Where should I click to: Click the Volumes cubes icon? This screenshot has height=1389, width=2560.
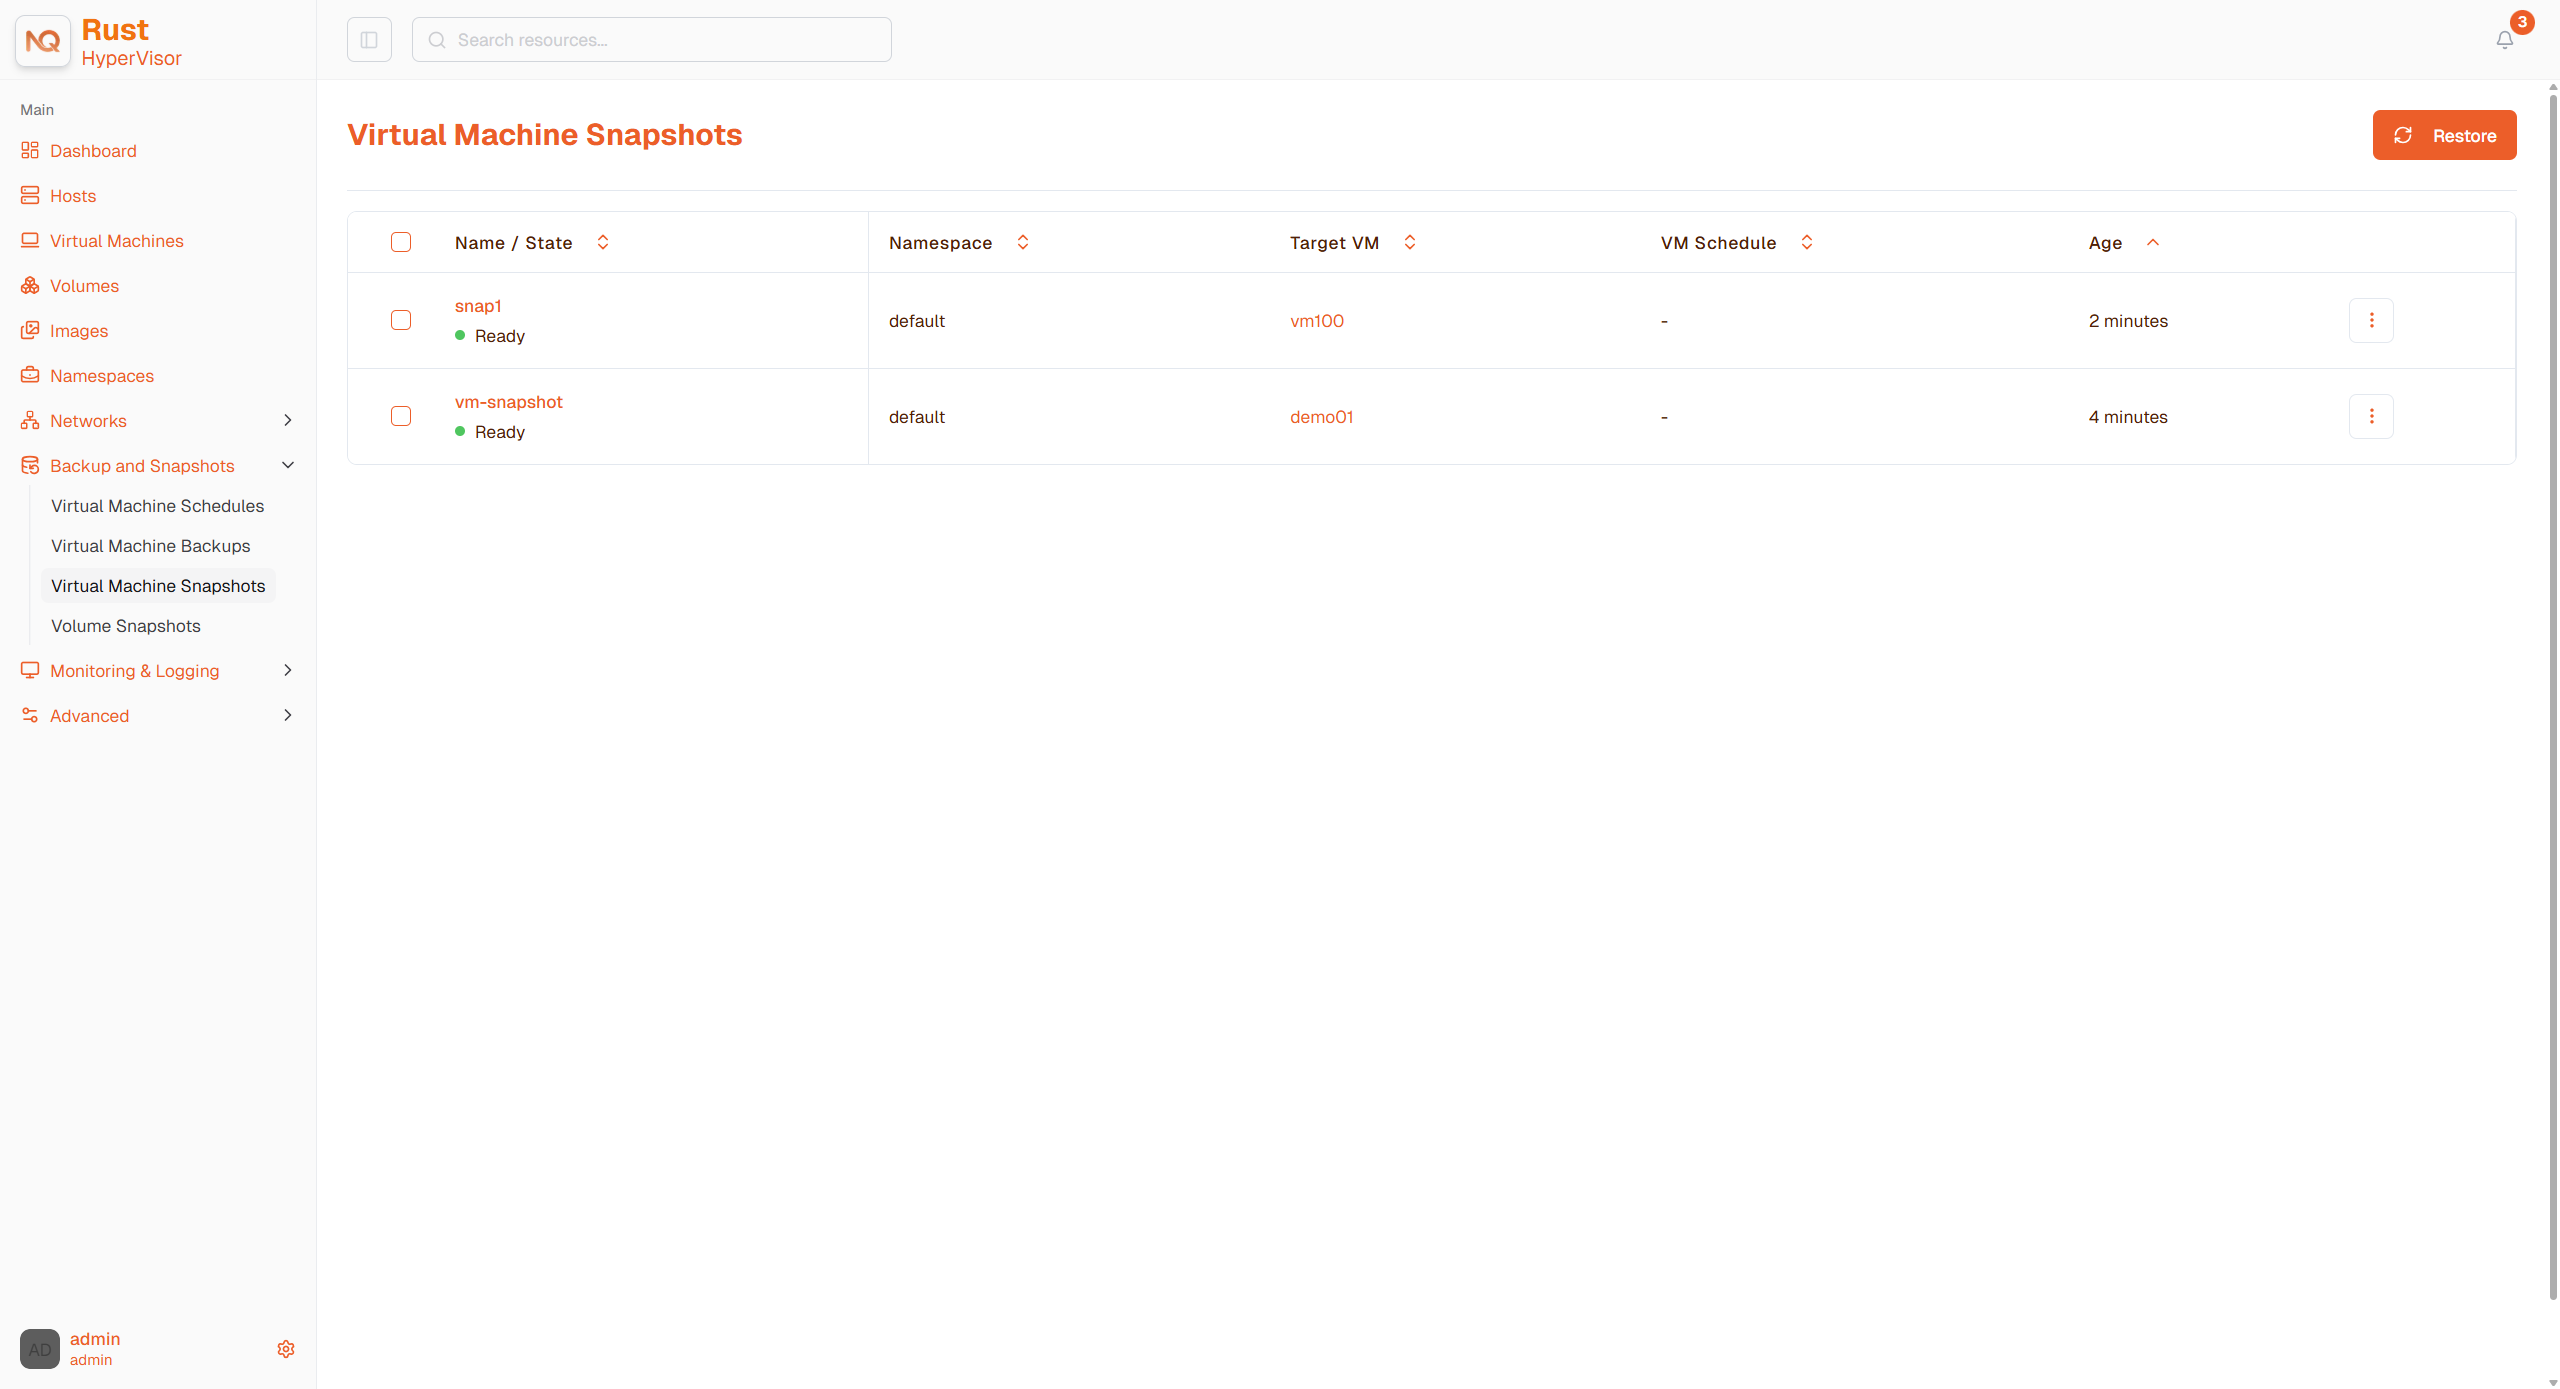coord(30,285)
